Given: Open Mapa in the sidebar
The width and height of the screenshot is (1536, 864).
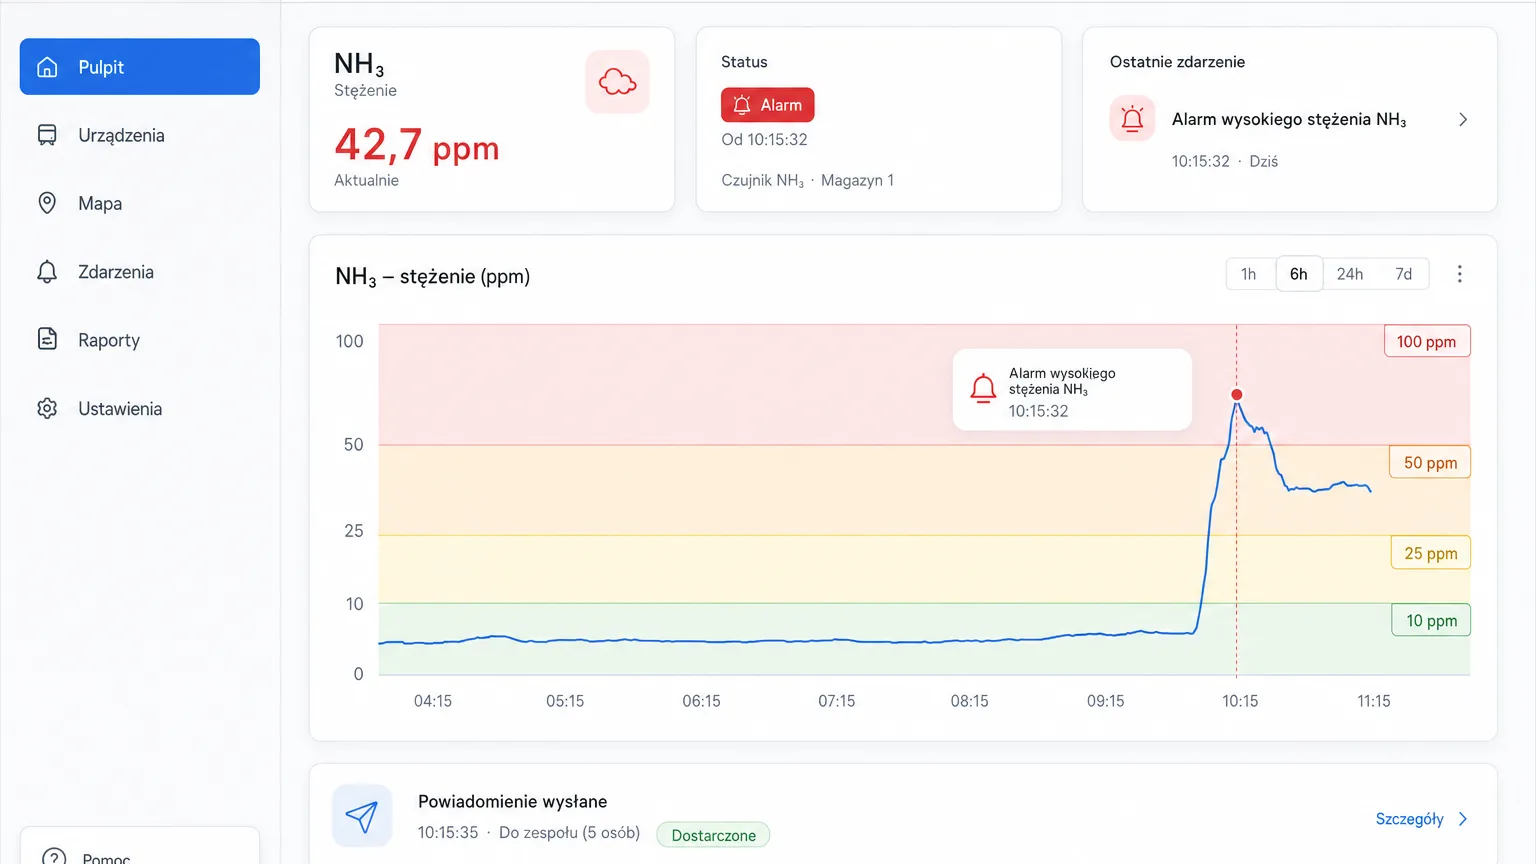Looking at the screenshot, I should (x=140, y=203).
